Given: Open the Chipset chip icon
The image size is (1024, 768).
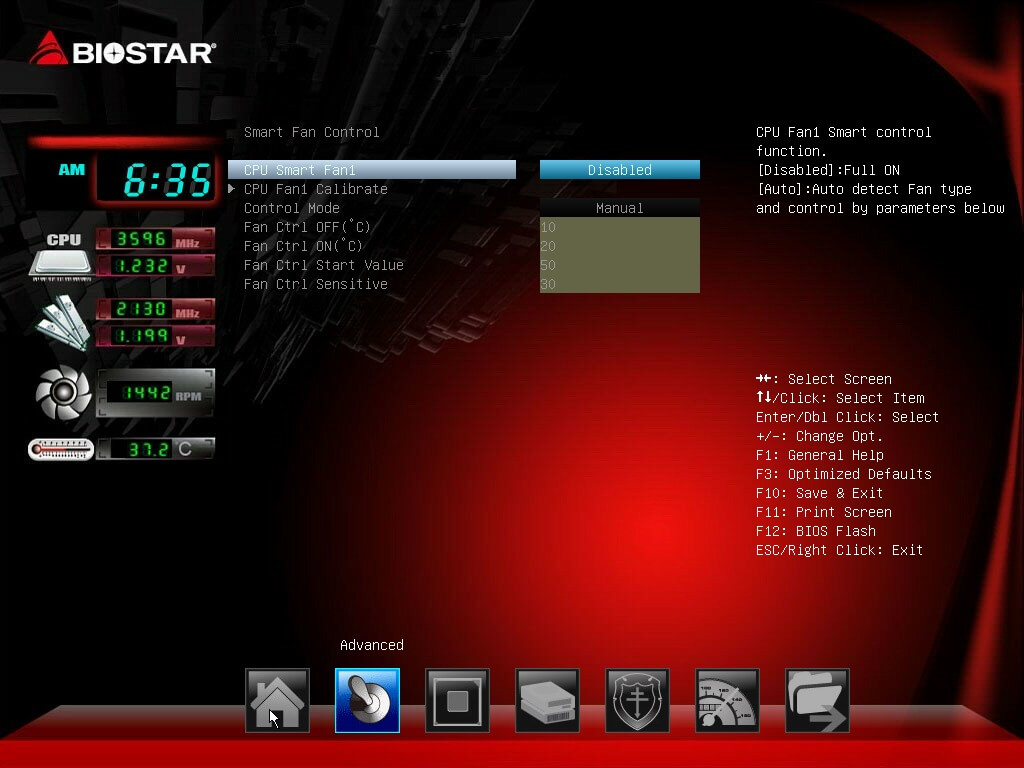Looking at the screenshot, I should [457, 700].
